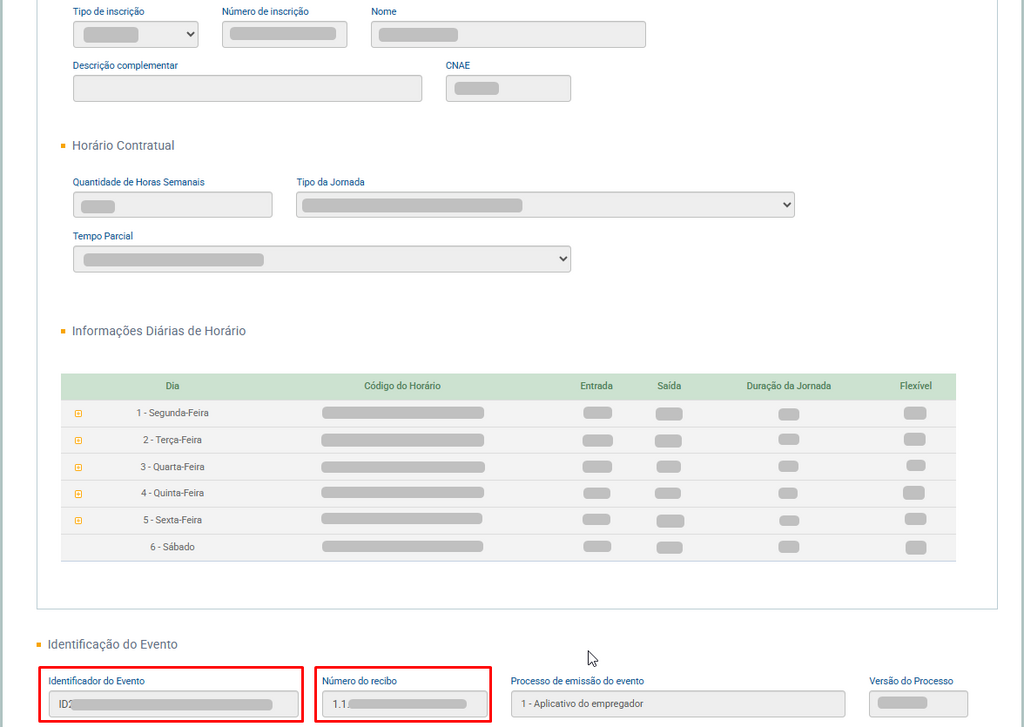Click the Quantidade de Horas Semanais field
This screenshot has width=1024, height=727.
click(x=172, y=205)
